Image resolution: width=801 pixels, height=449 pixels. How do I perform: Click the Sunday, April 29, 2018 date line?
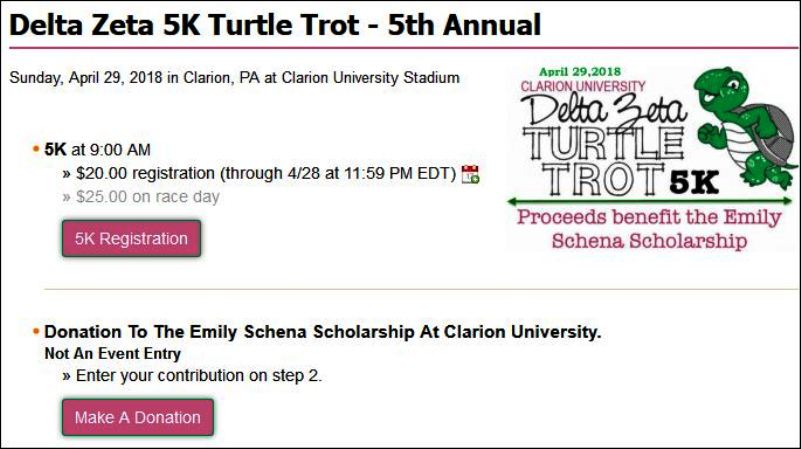pos(234,78)
